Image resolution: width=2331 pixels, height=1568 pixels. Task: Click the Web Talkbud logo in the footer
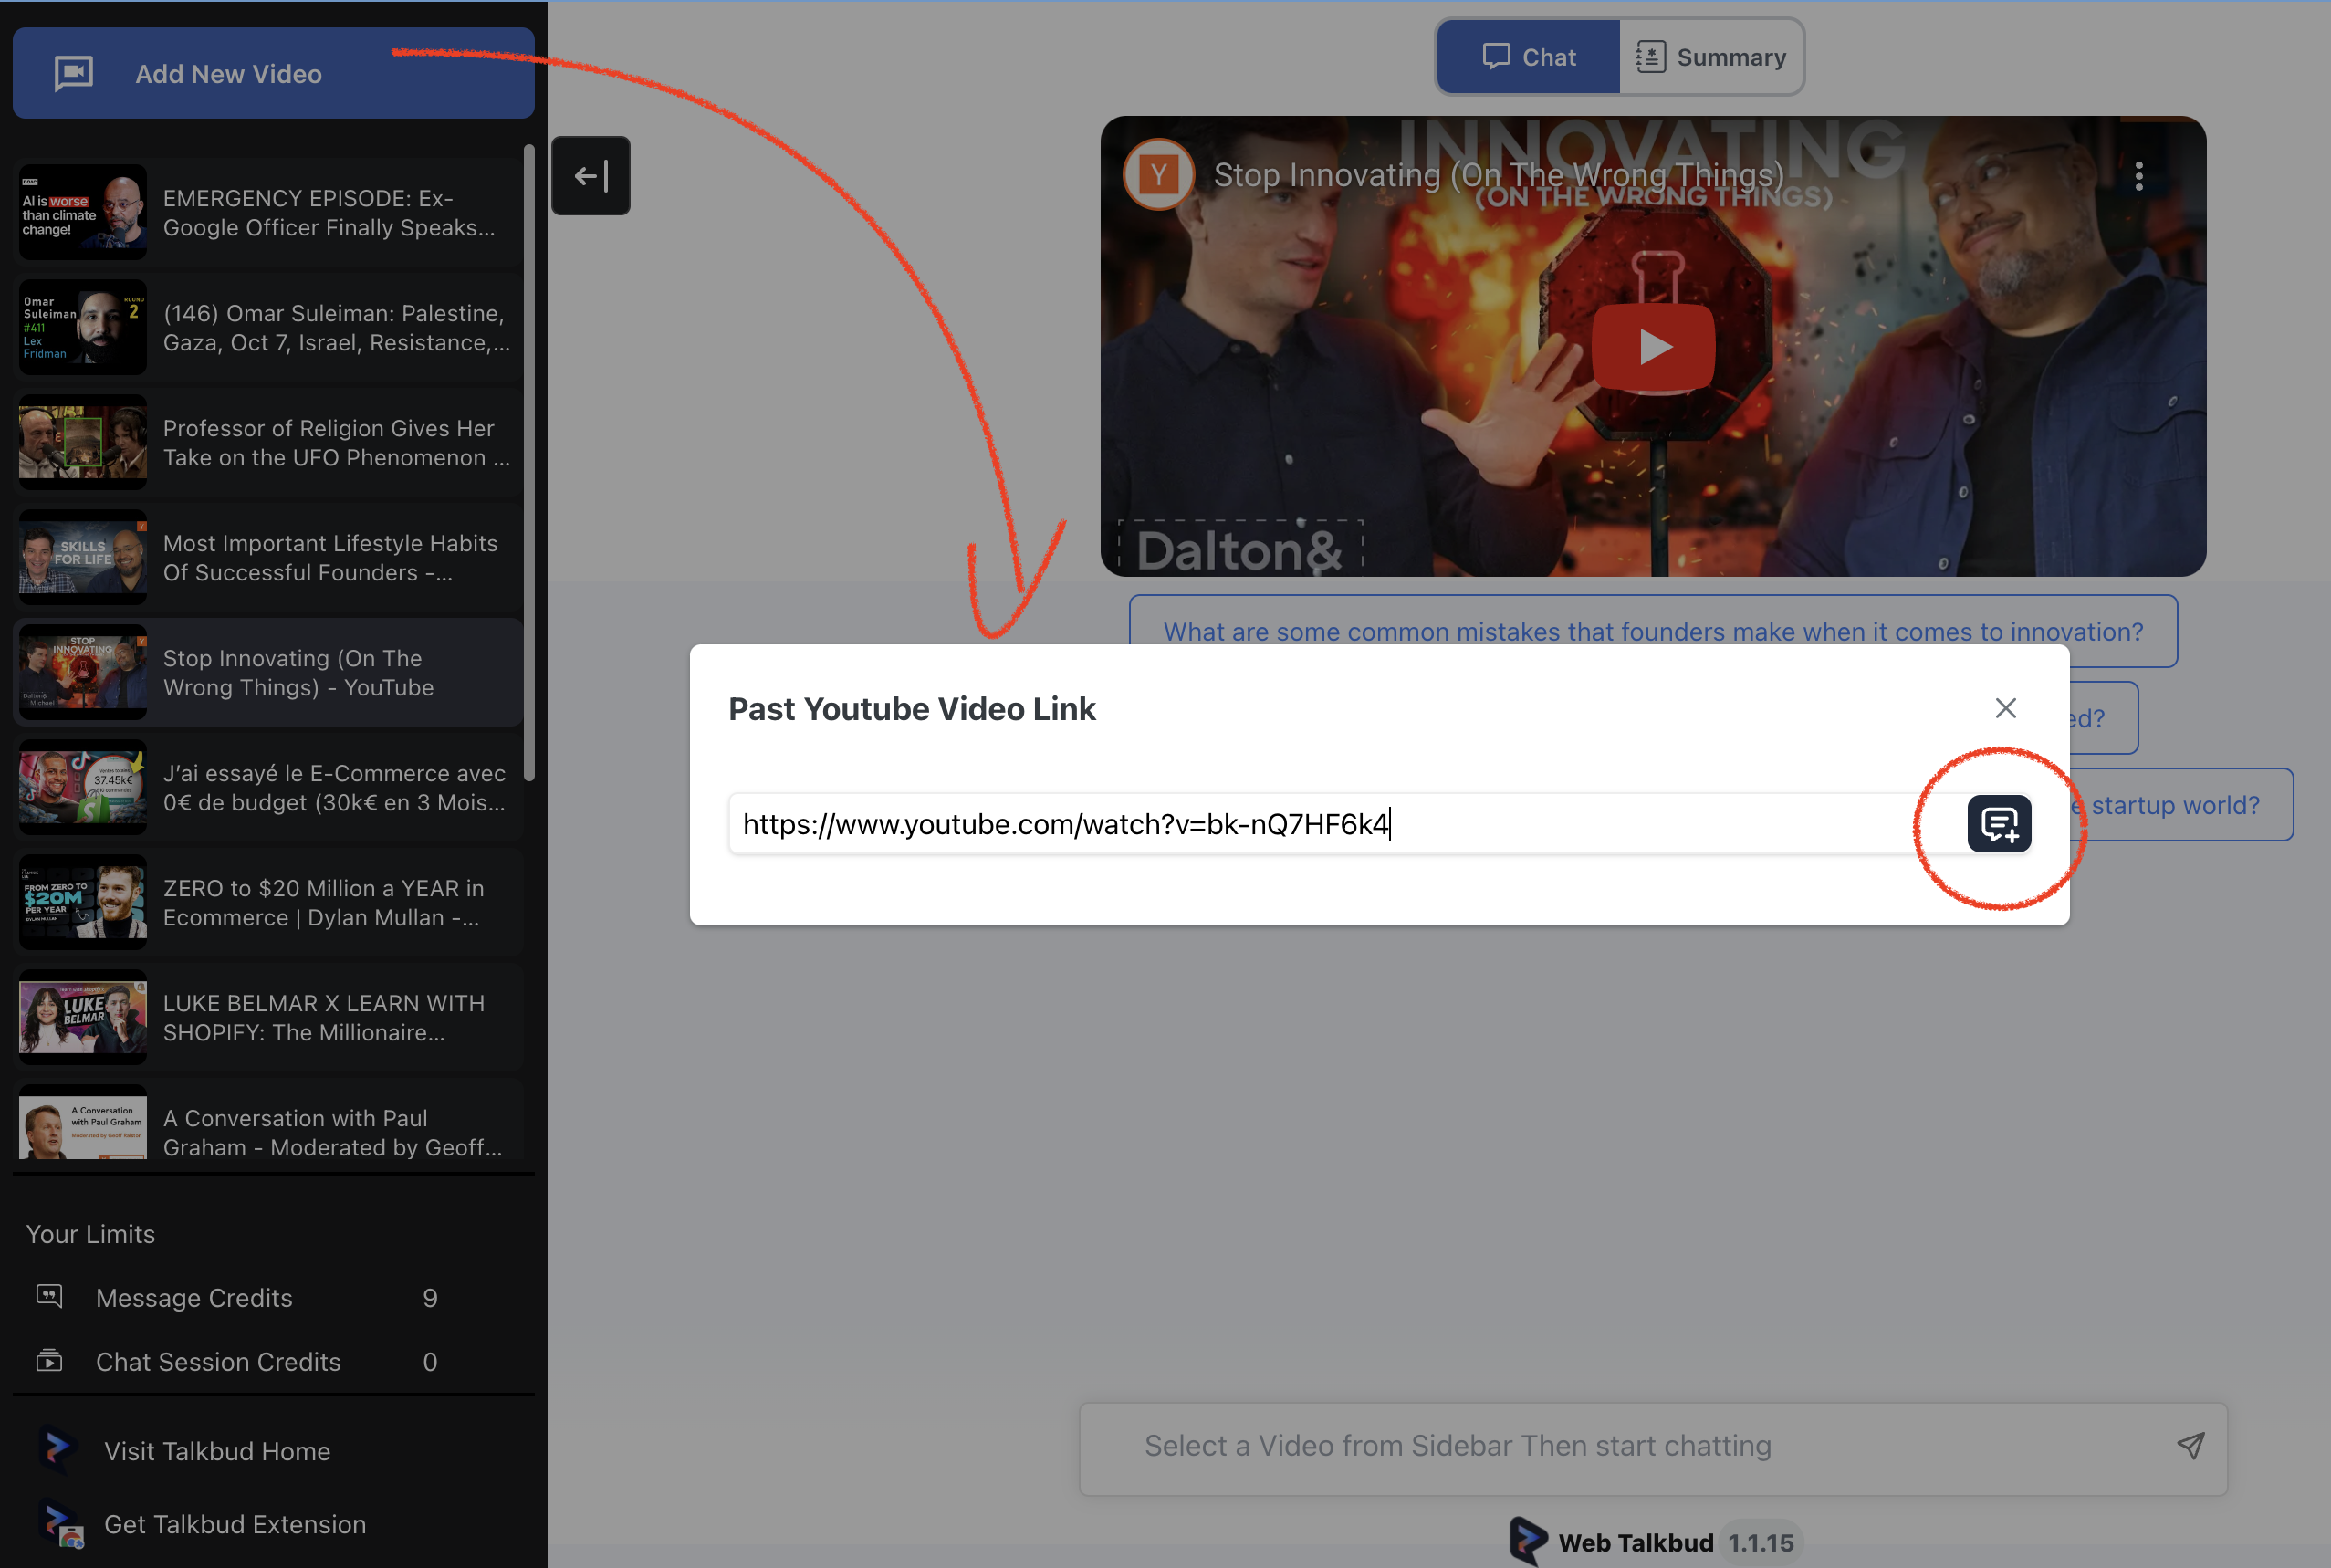tap(1528, 1542)
